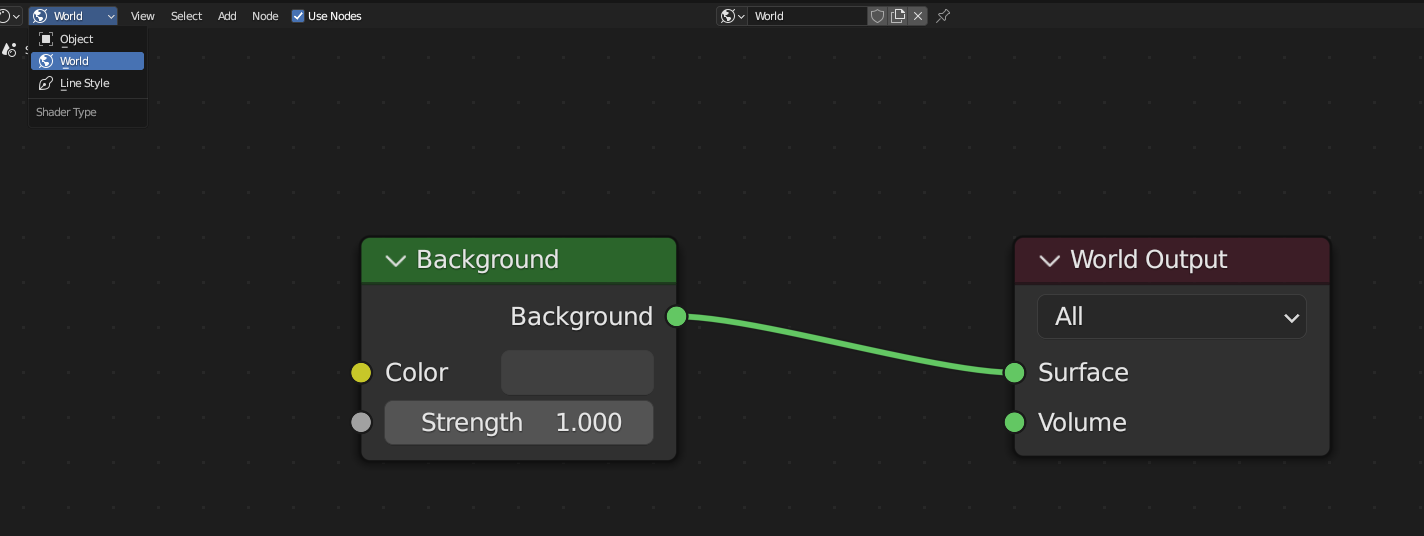Click the shapes icon at left edge
The image size is (1424, 536).
pos(9,49)
